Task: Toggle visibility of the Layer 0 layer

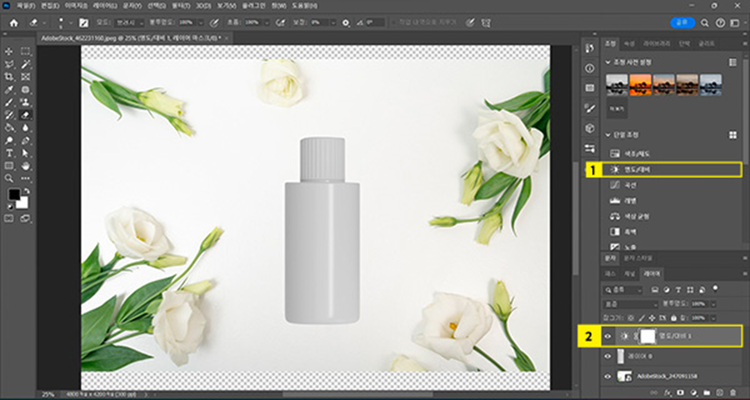Action: tap(608, 356)
